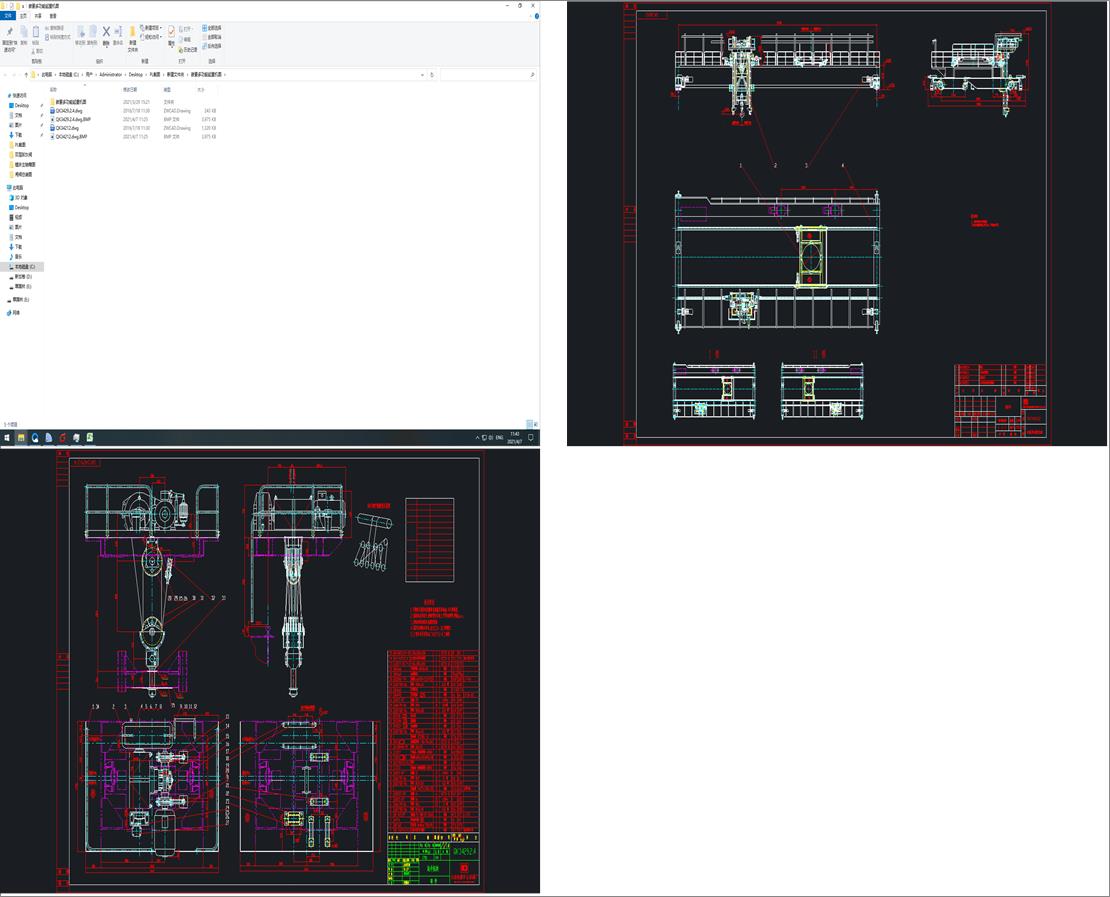The width and height of the screenshot is (1110, 897).
Task: Expand the New item dropdown
Action: click(151, 28)
